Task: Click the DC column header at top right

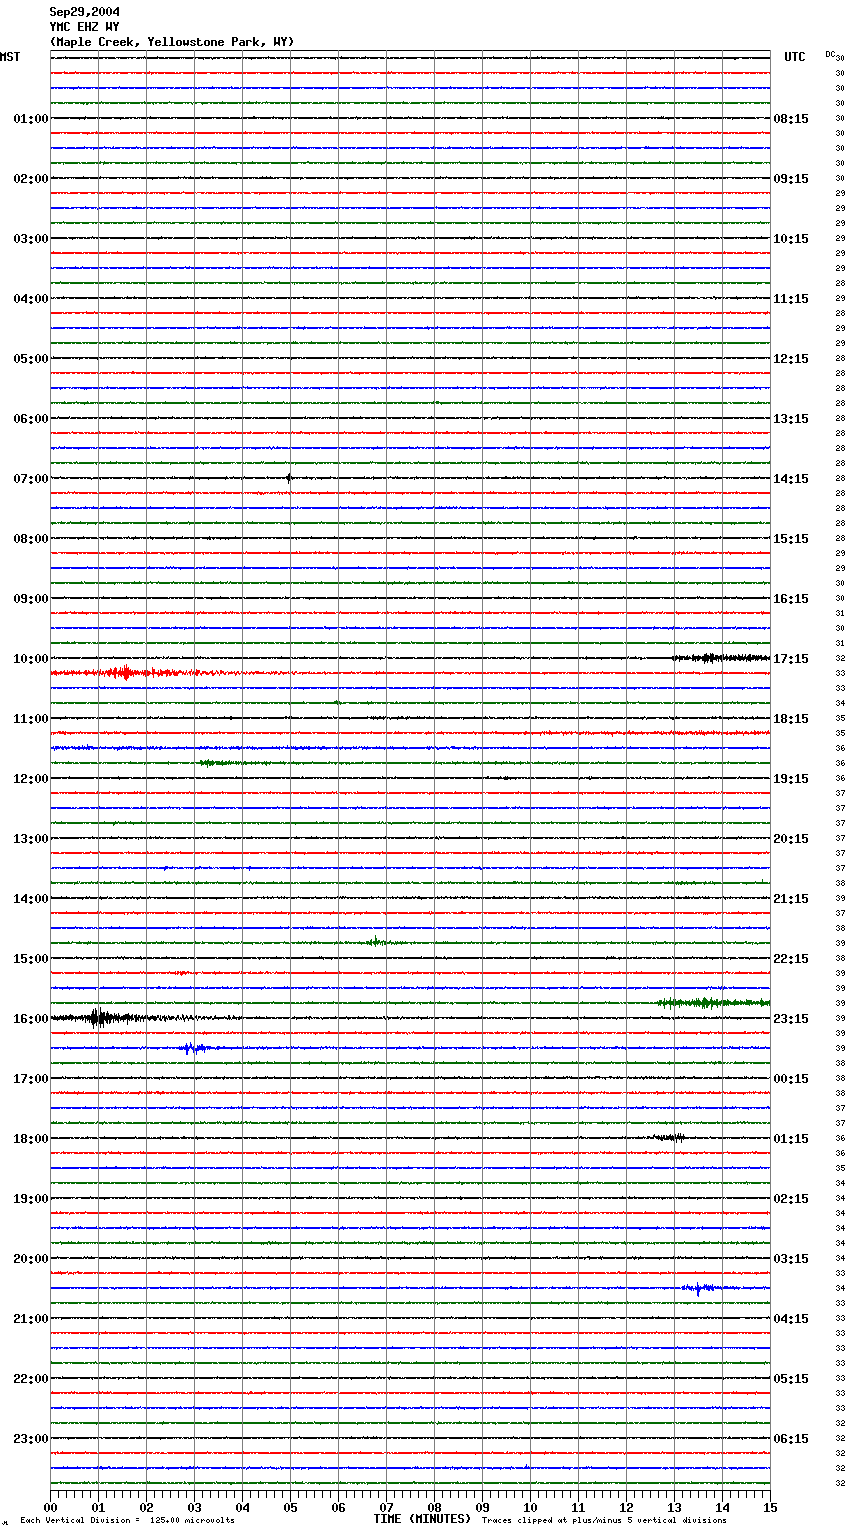Action: pos(830,54)
